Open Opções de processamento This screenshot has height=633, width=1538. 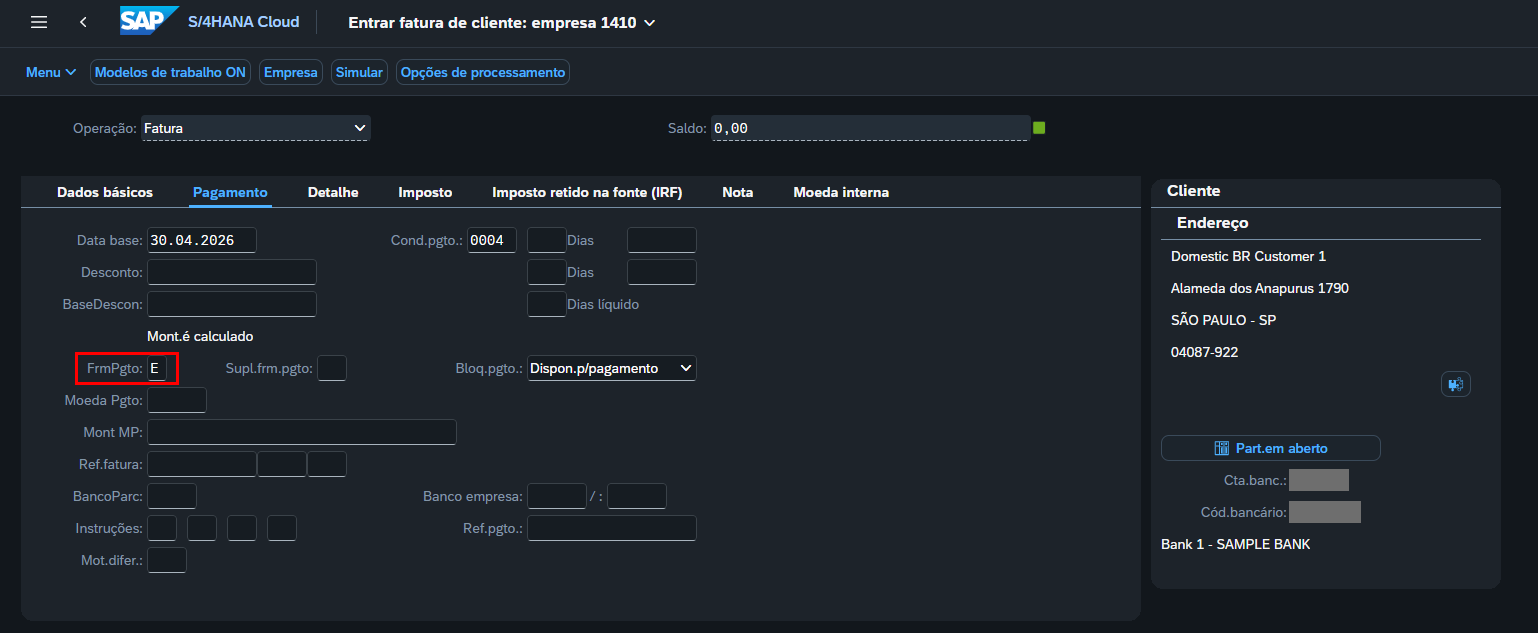(x=483, y=72)
